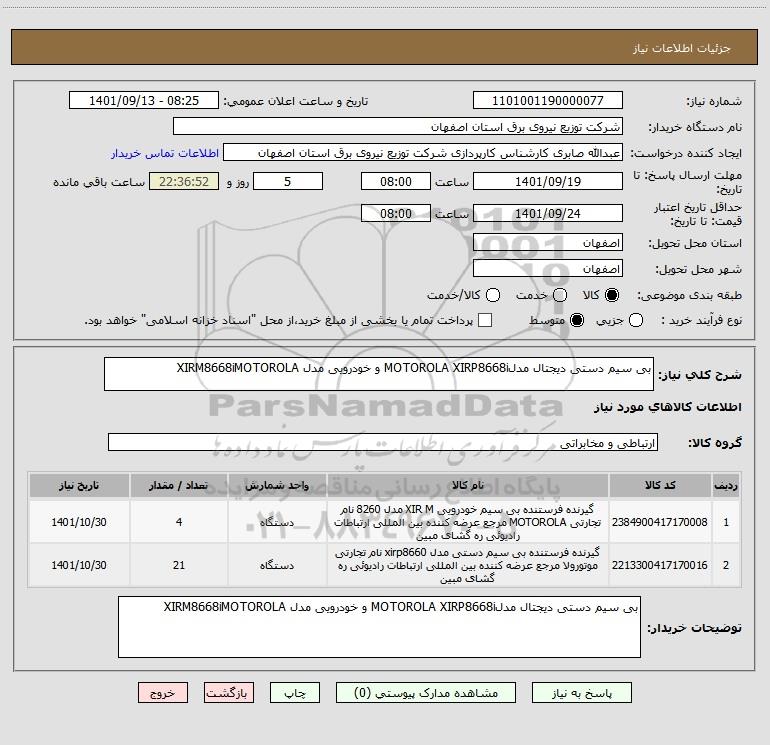
Task: Click product code 2213300417170016
Action: 660,565
